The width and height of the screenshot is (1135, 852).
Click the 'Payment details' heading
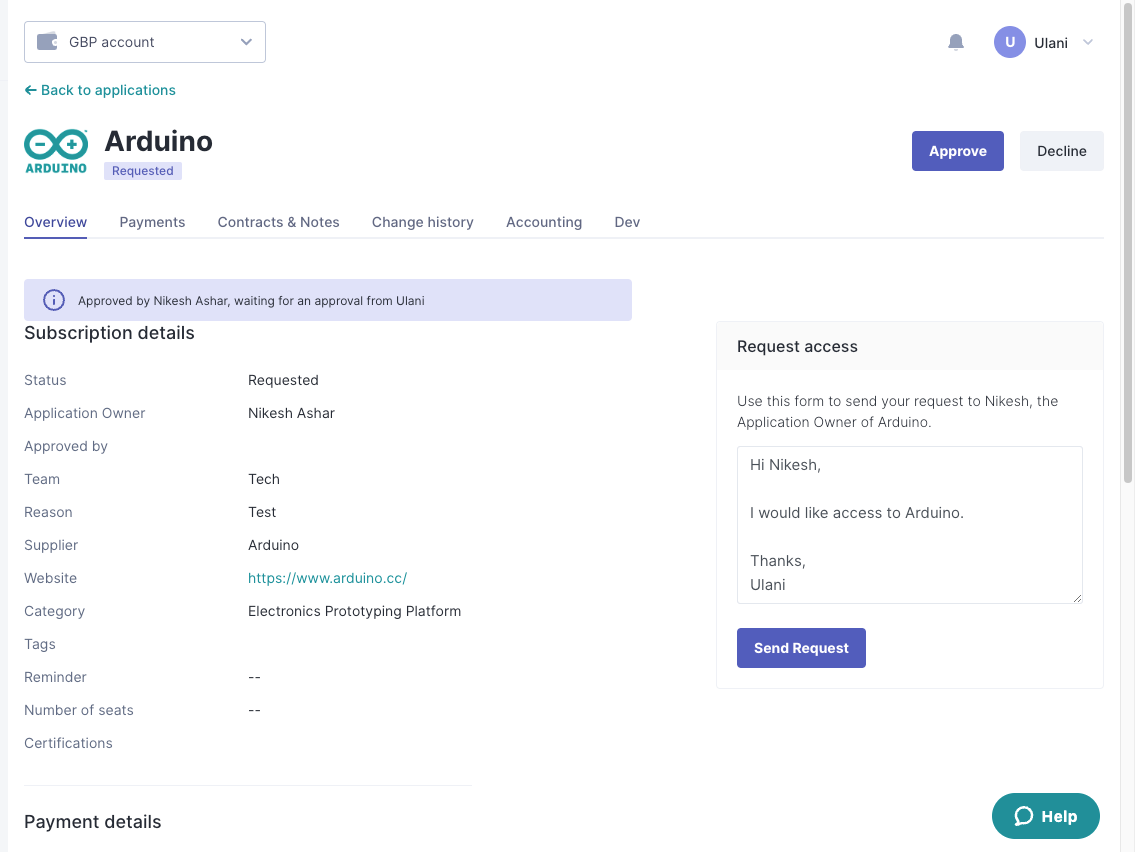93,822
